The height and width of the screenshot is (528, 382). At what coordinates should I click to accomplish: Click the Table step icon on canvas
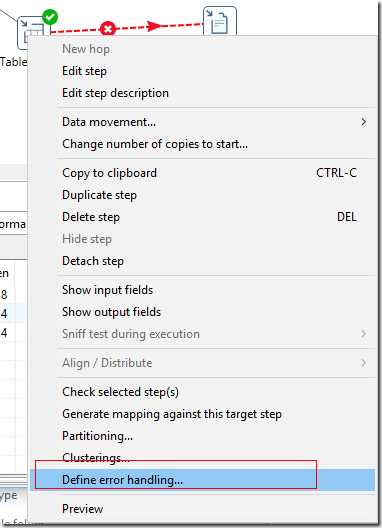pyautogui.click(x=32, y=33)
